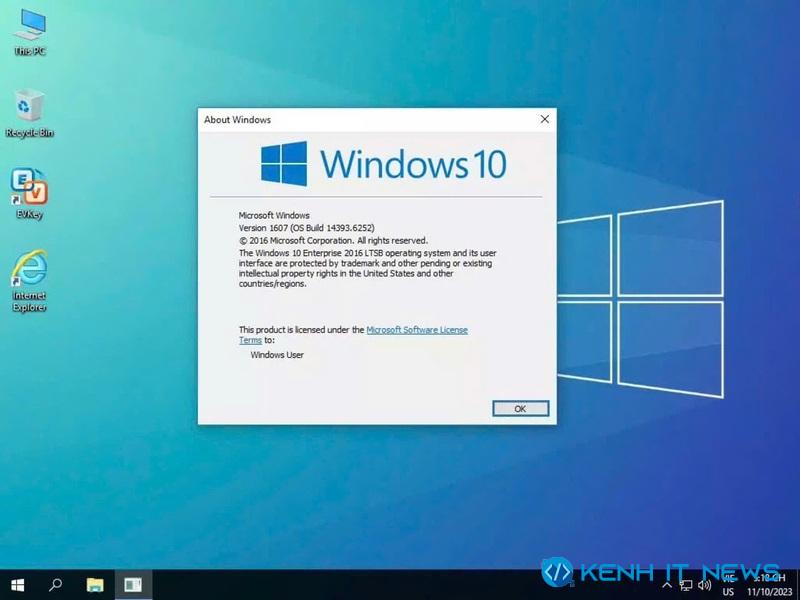Close the About Windows dialog

pyautogui.click(x=544, y=119)
